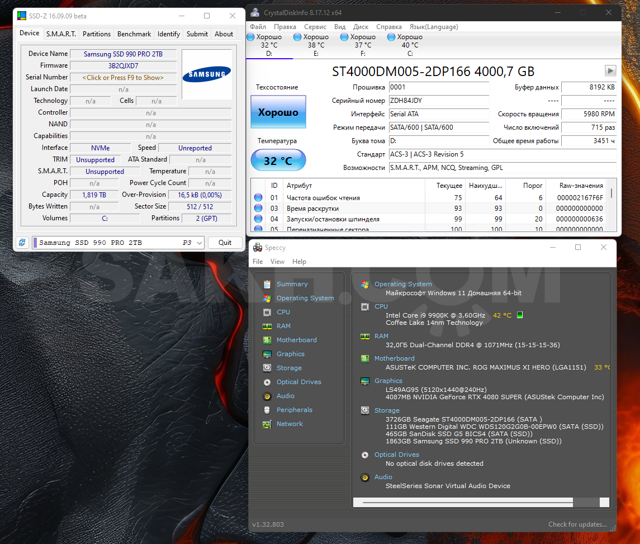Click the Network icon in Speccy sidebar
This screenshot has width=640, height=544.
point(267,424)
